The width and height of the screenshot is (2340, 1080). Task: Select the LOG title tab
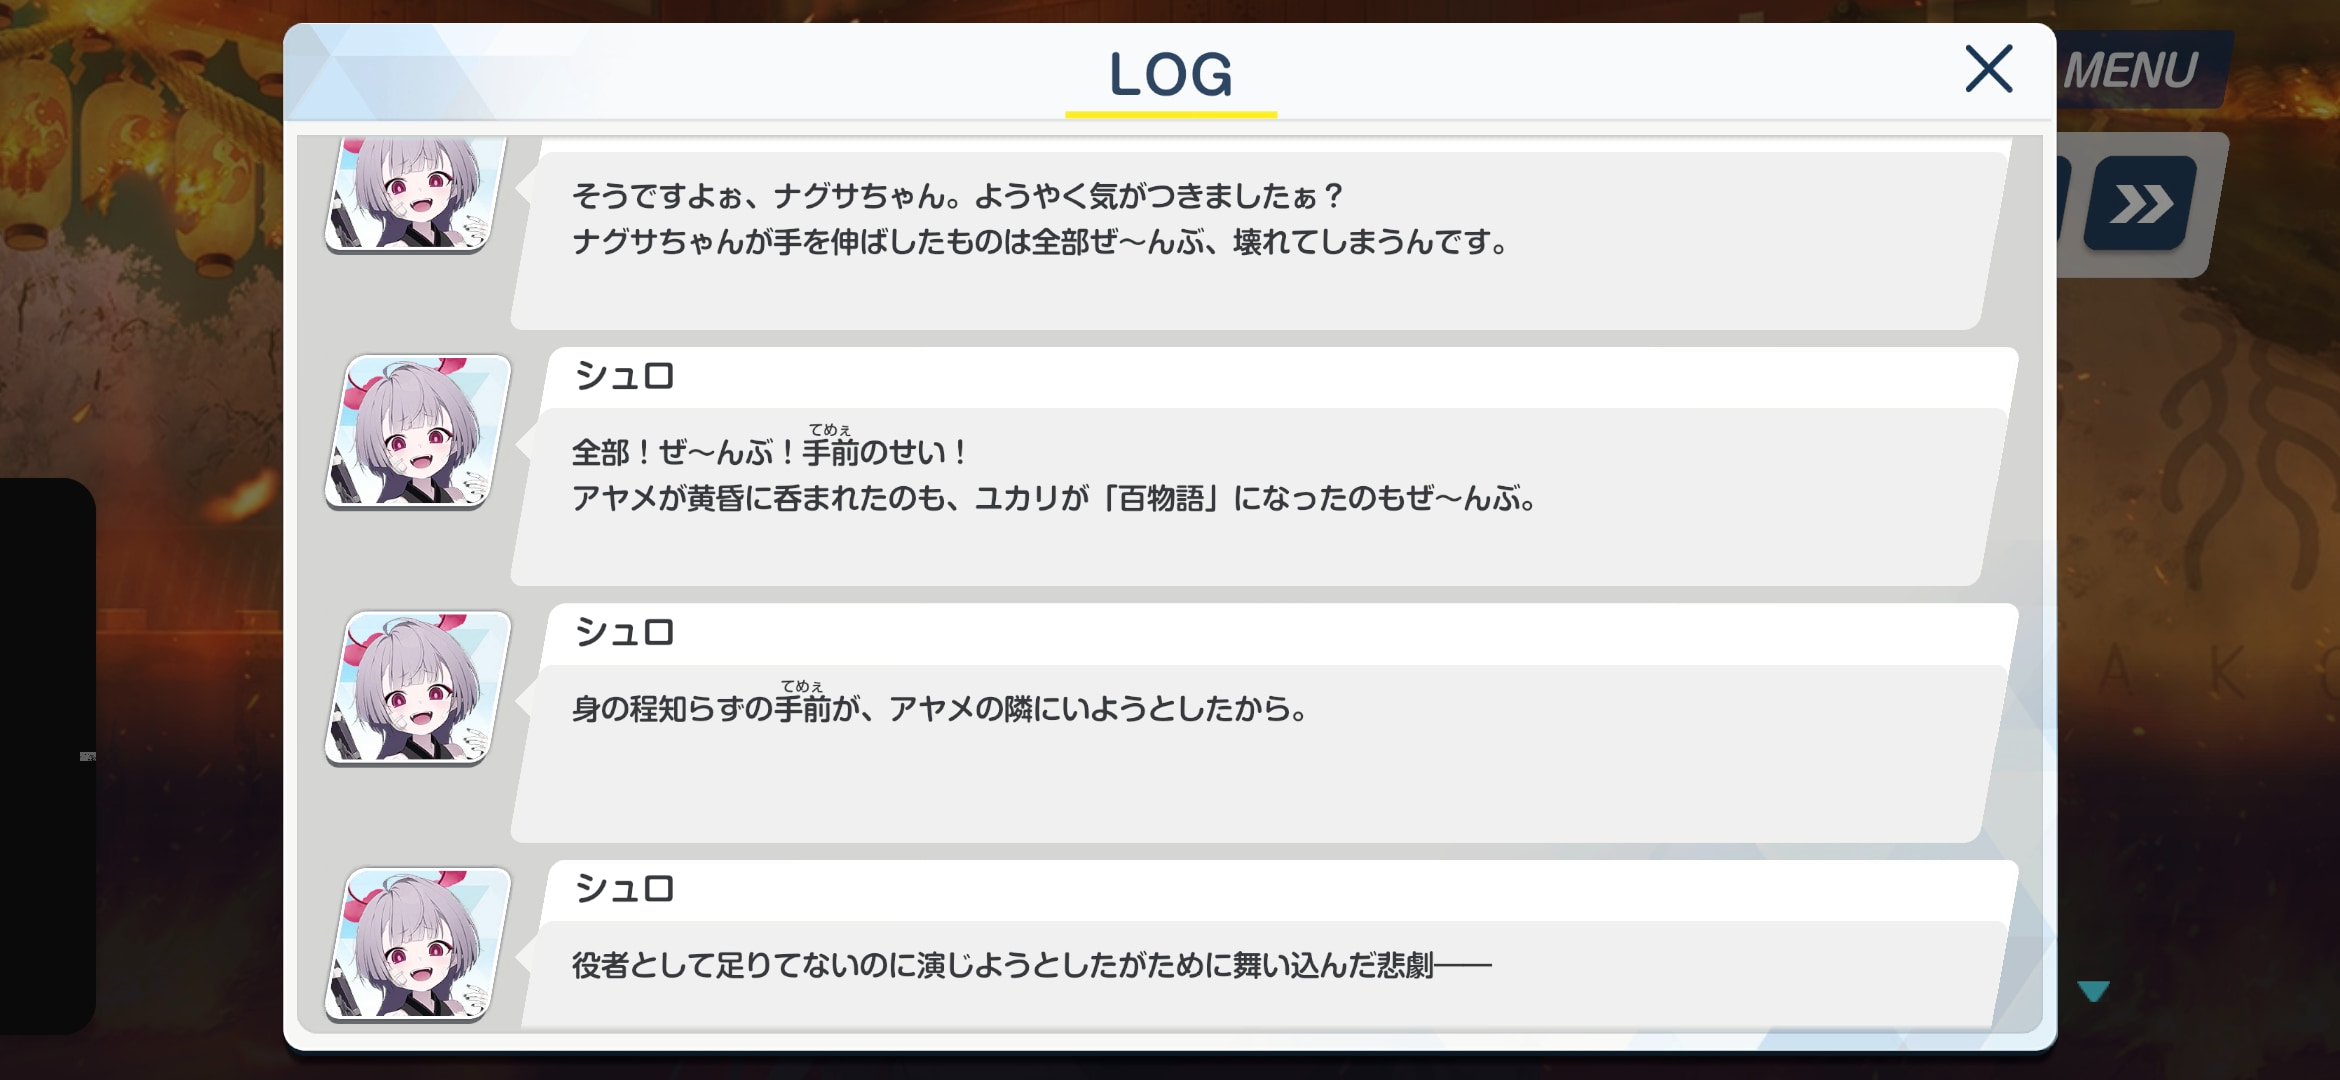[1171, 76]
